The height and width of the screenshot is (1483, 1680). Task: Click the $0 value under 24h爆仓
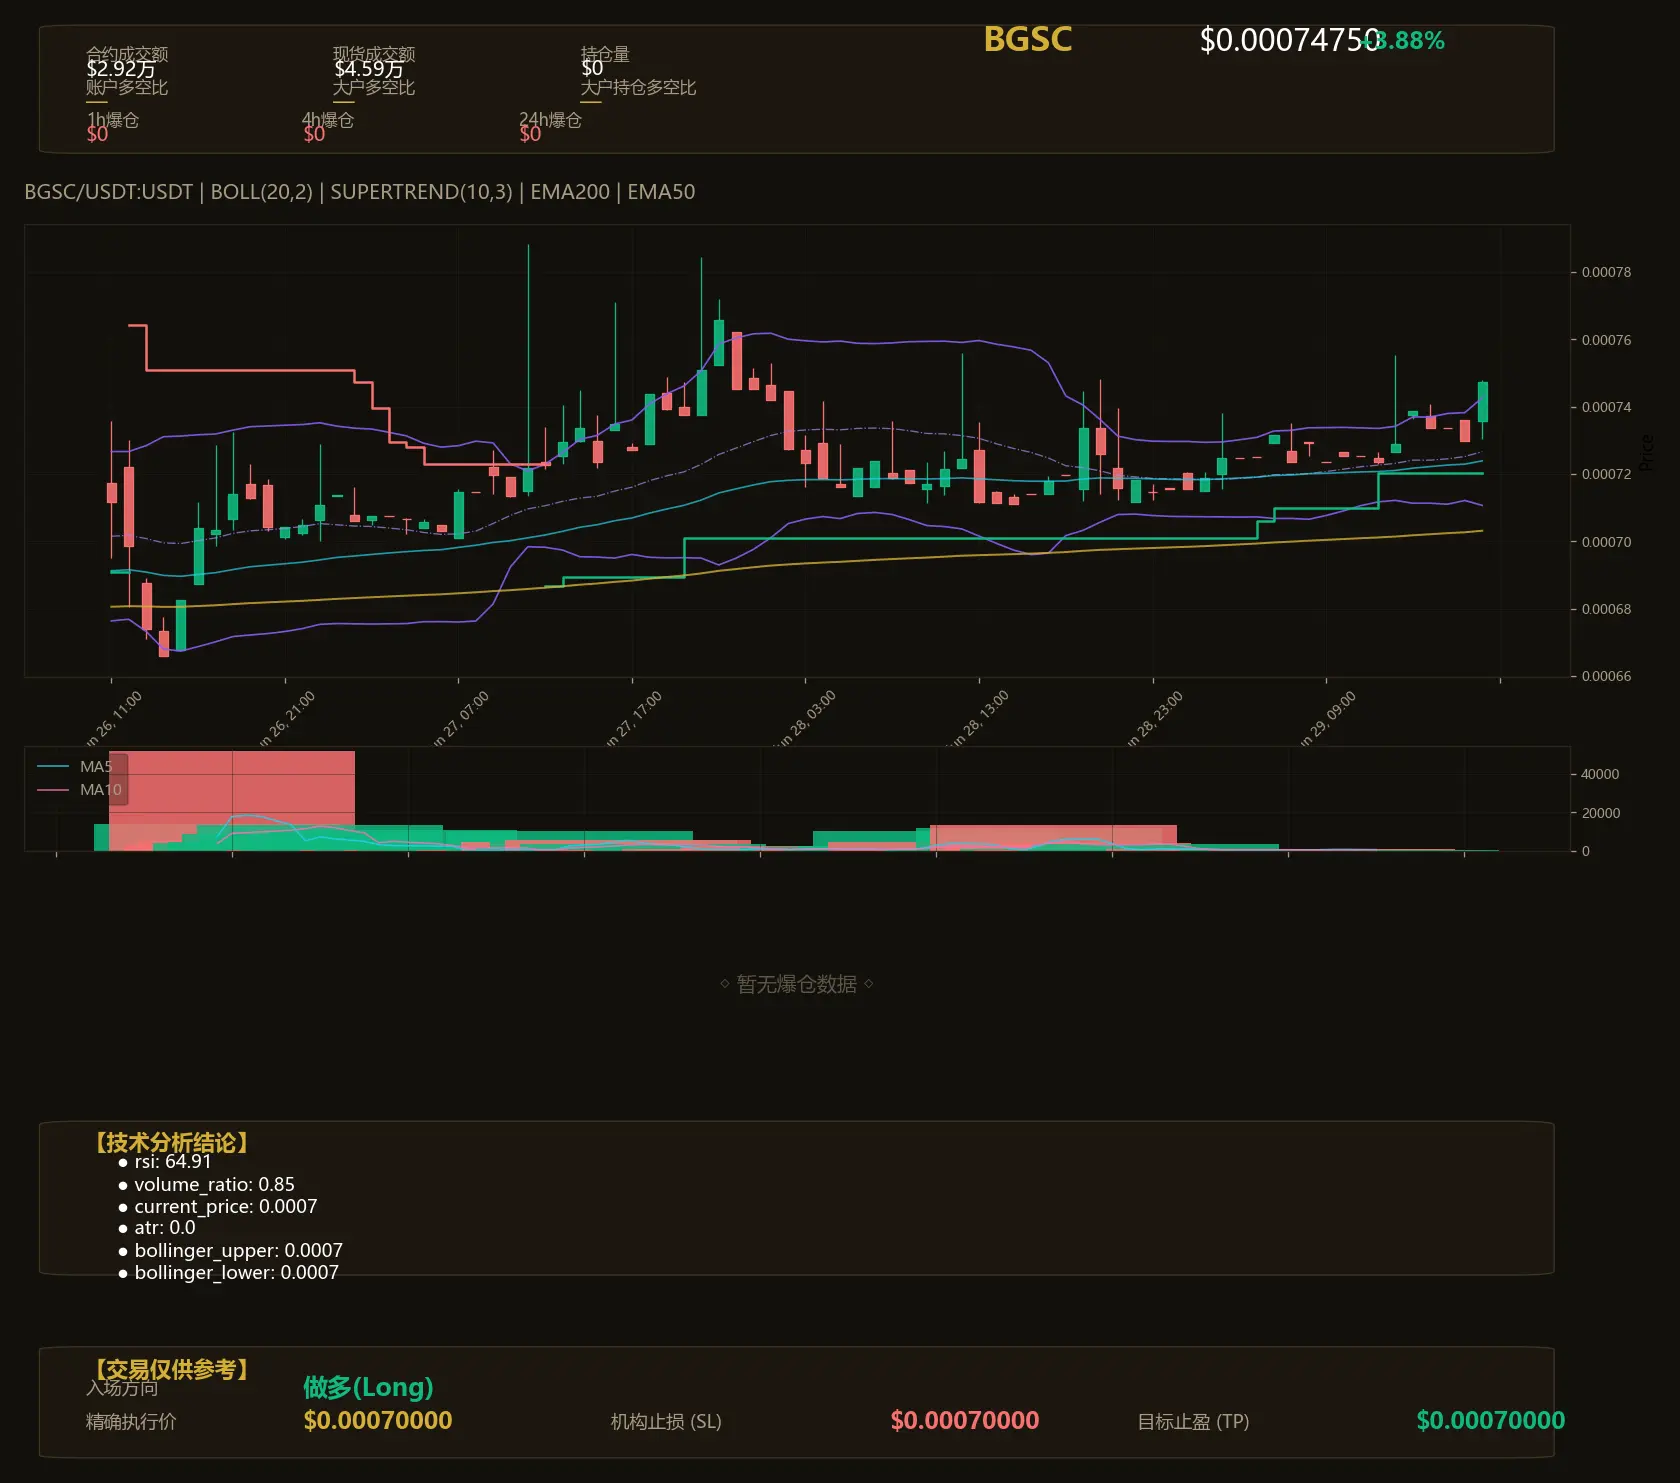[x=530, y=134]
